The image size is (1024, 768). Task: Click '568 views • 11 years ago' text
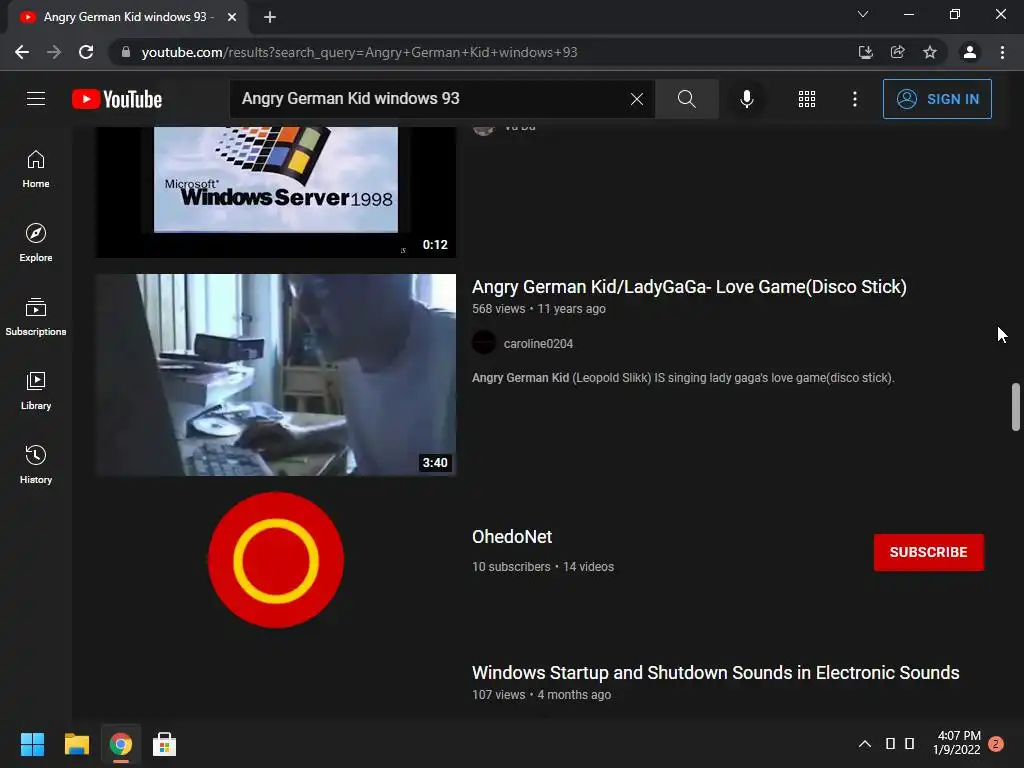pyautogui.click(x=539, y=309)
